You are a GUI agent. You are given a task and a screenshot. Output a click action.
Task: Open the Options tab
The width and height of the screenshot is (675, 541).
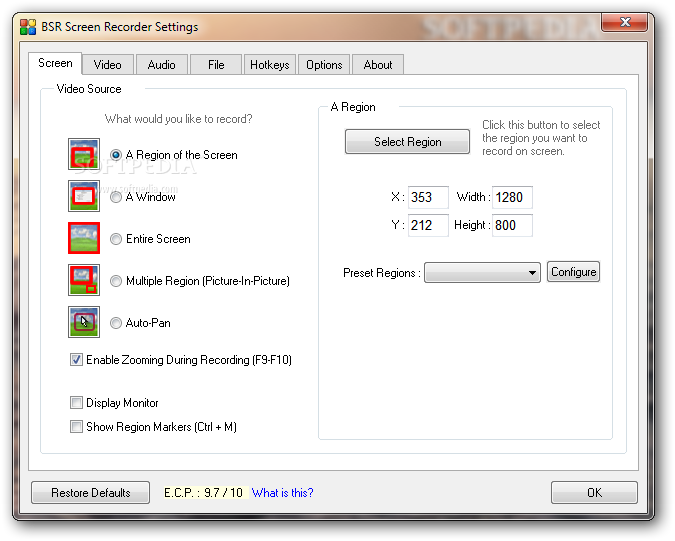click(324, 65)
